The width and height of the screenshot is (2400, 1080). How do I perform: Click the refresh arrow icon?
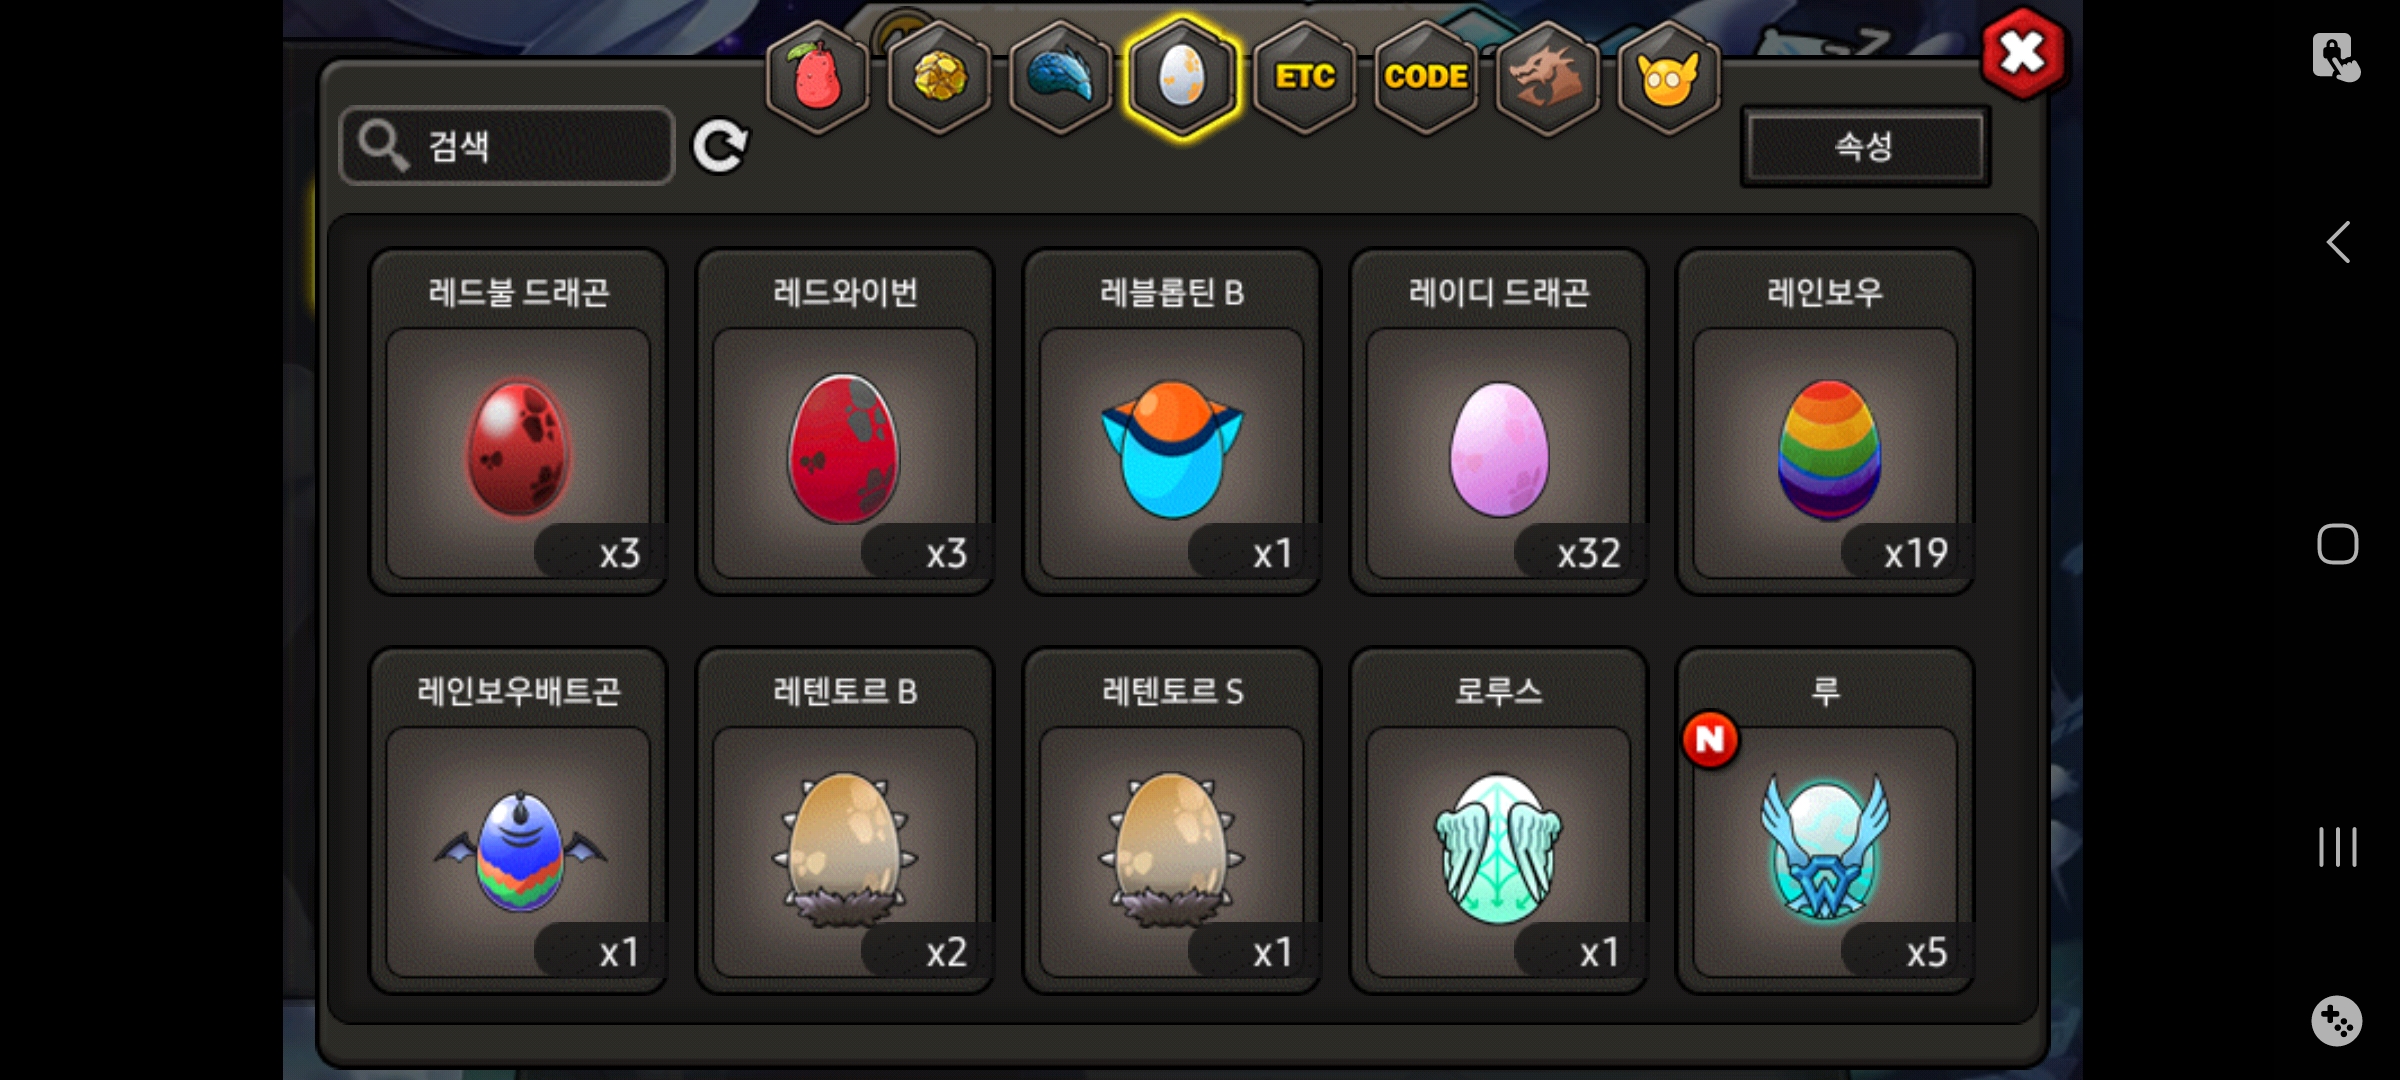coord(720,146)
